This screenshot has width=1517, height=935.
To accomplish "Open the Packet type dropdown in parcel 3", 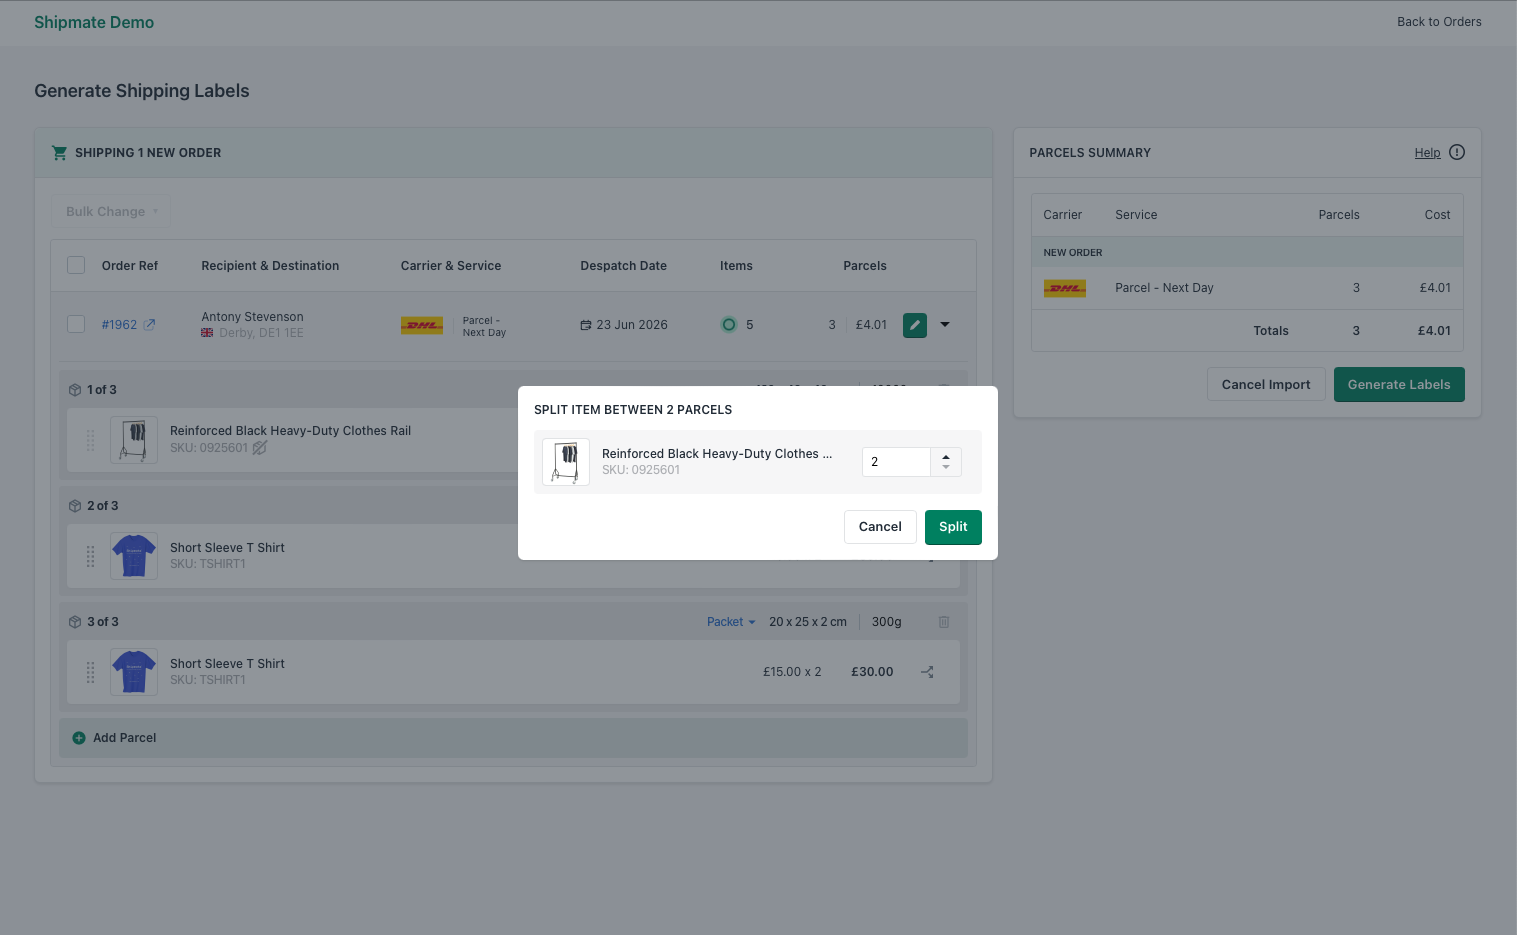I will click(x=731, y=622).
